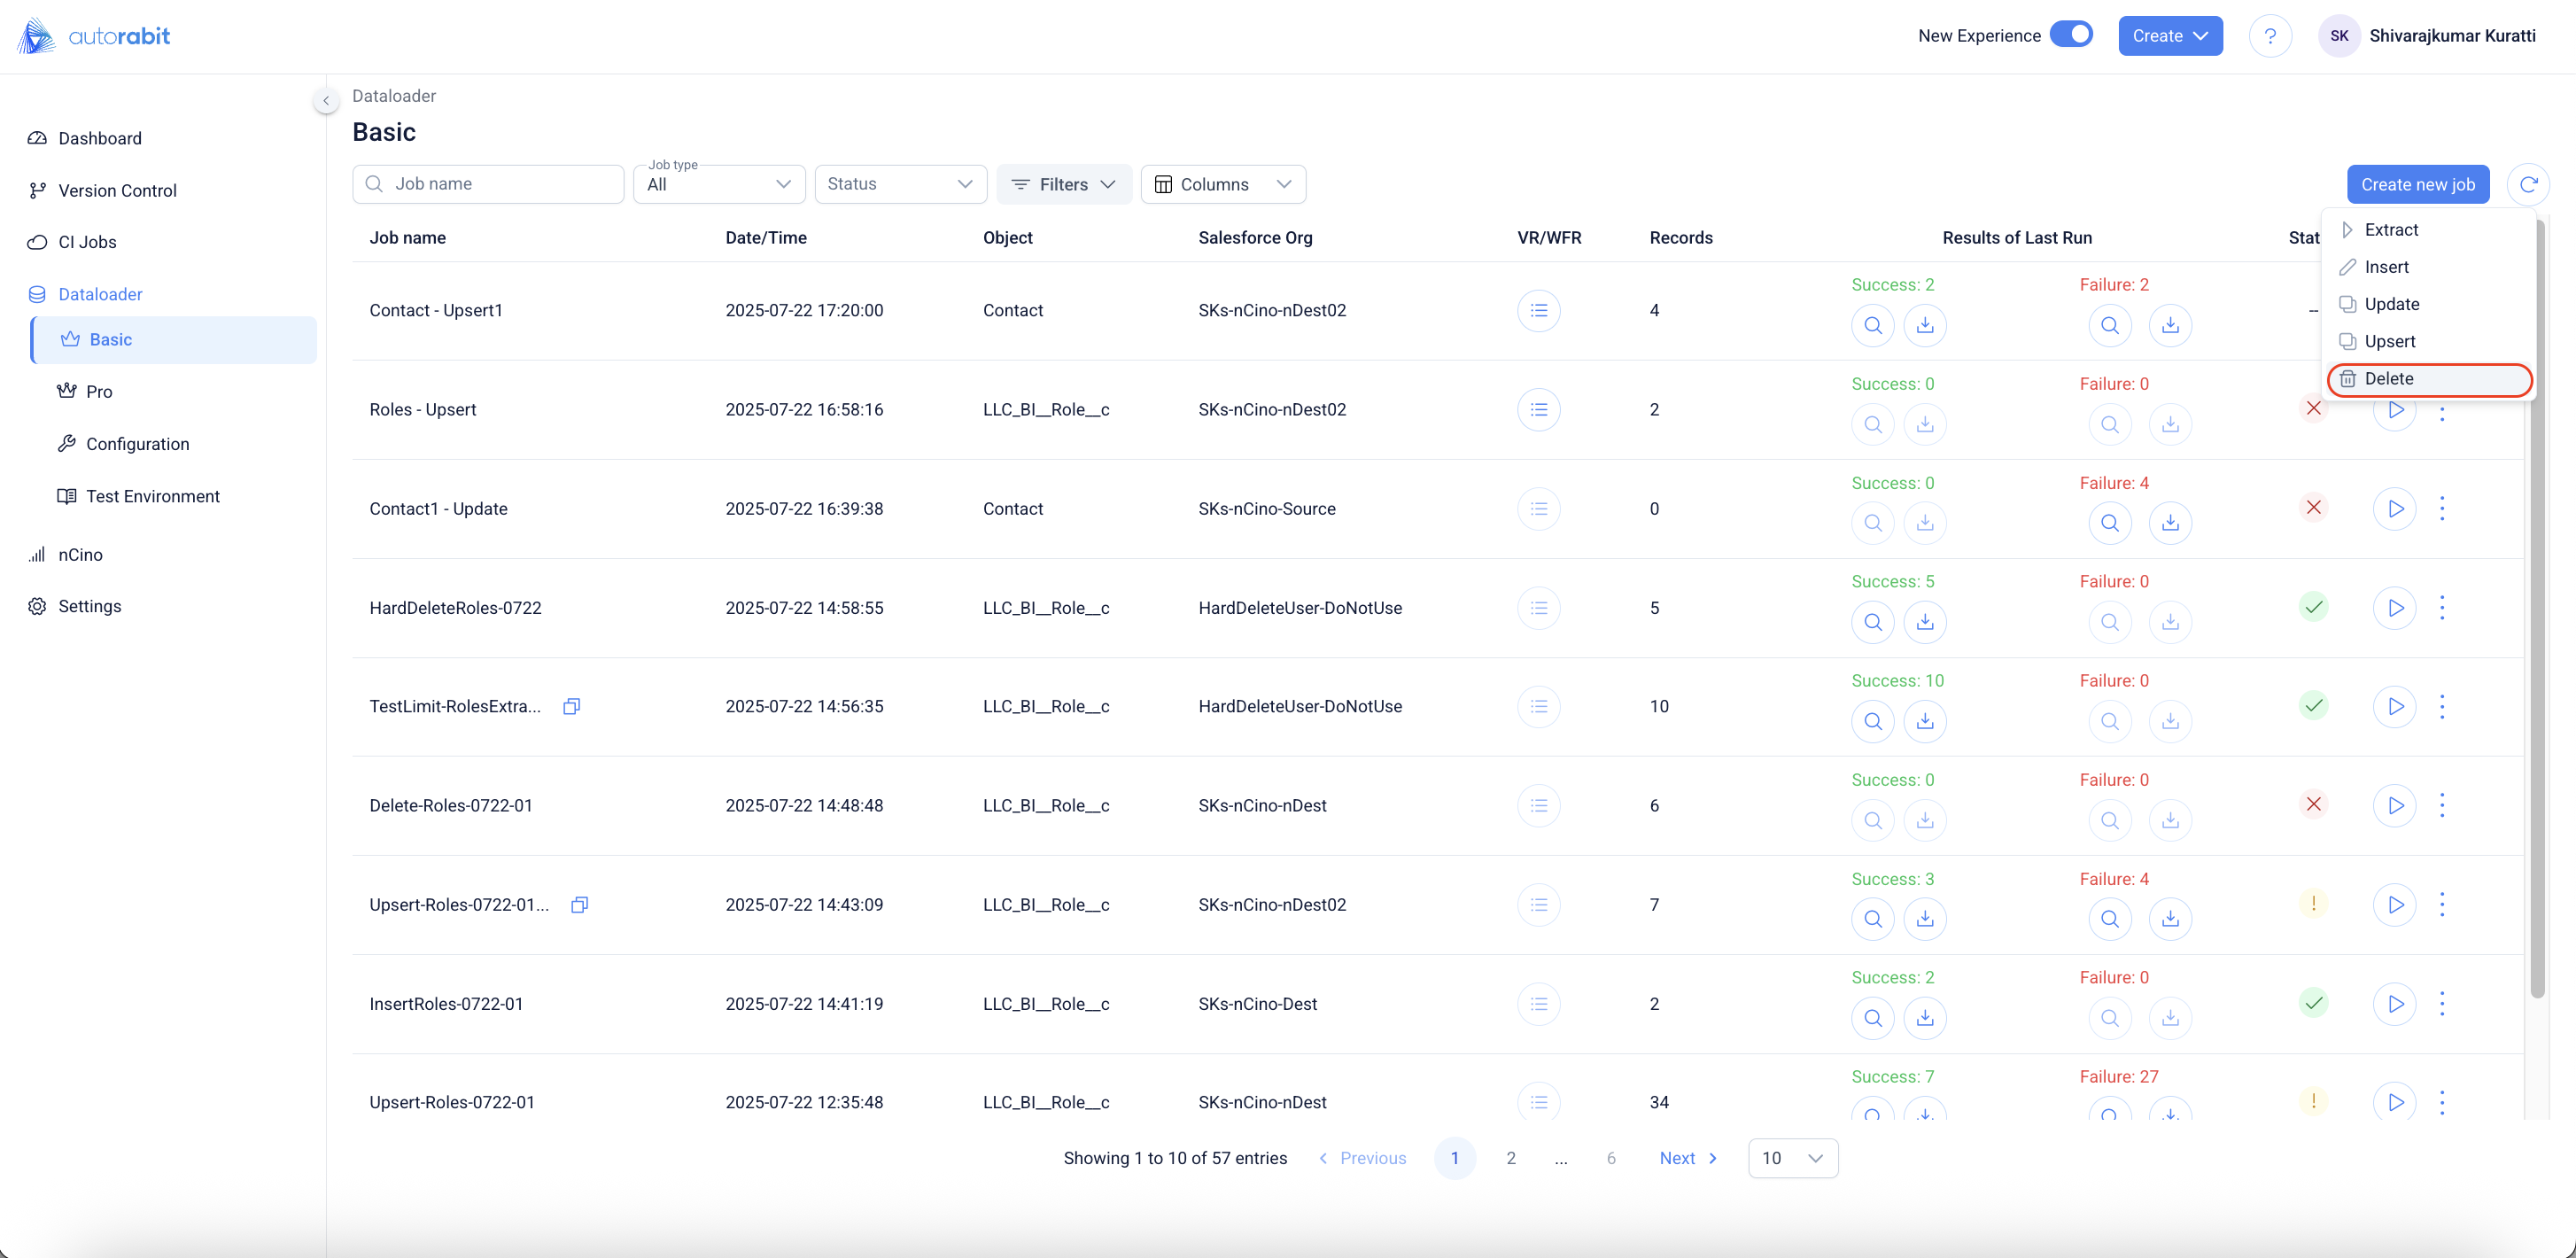This screenshot has height=1258, width=2576.
Task: Open the Status filter dropdown
Action: (900, 184)
